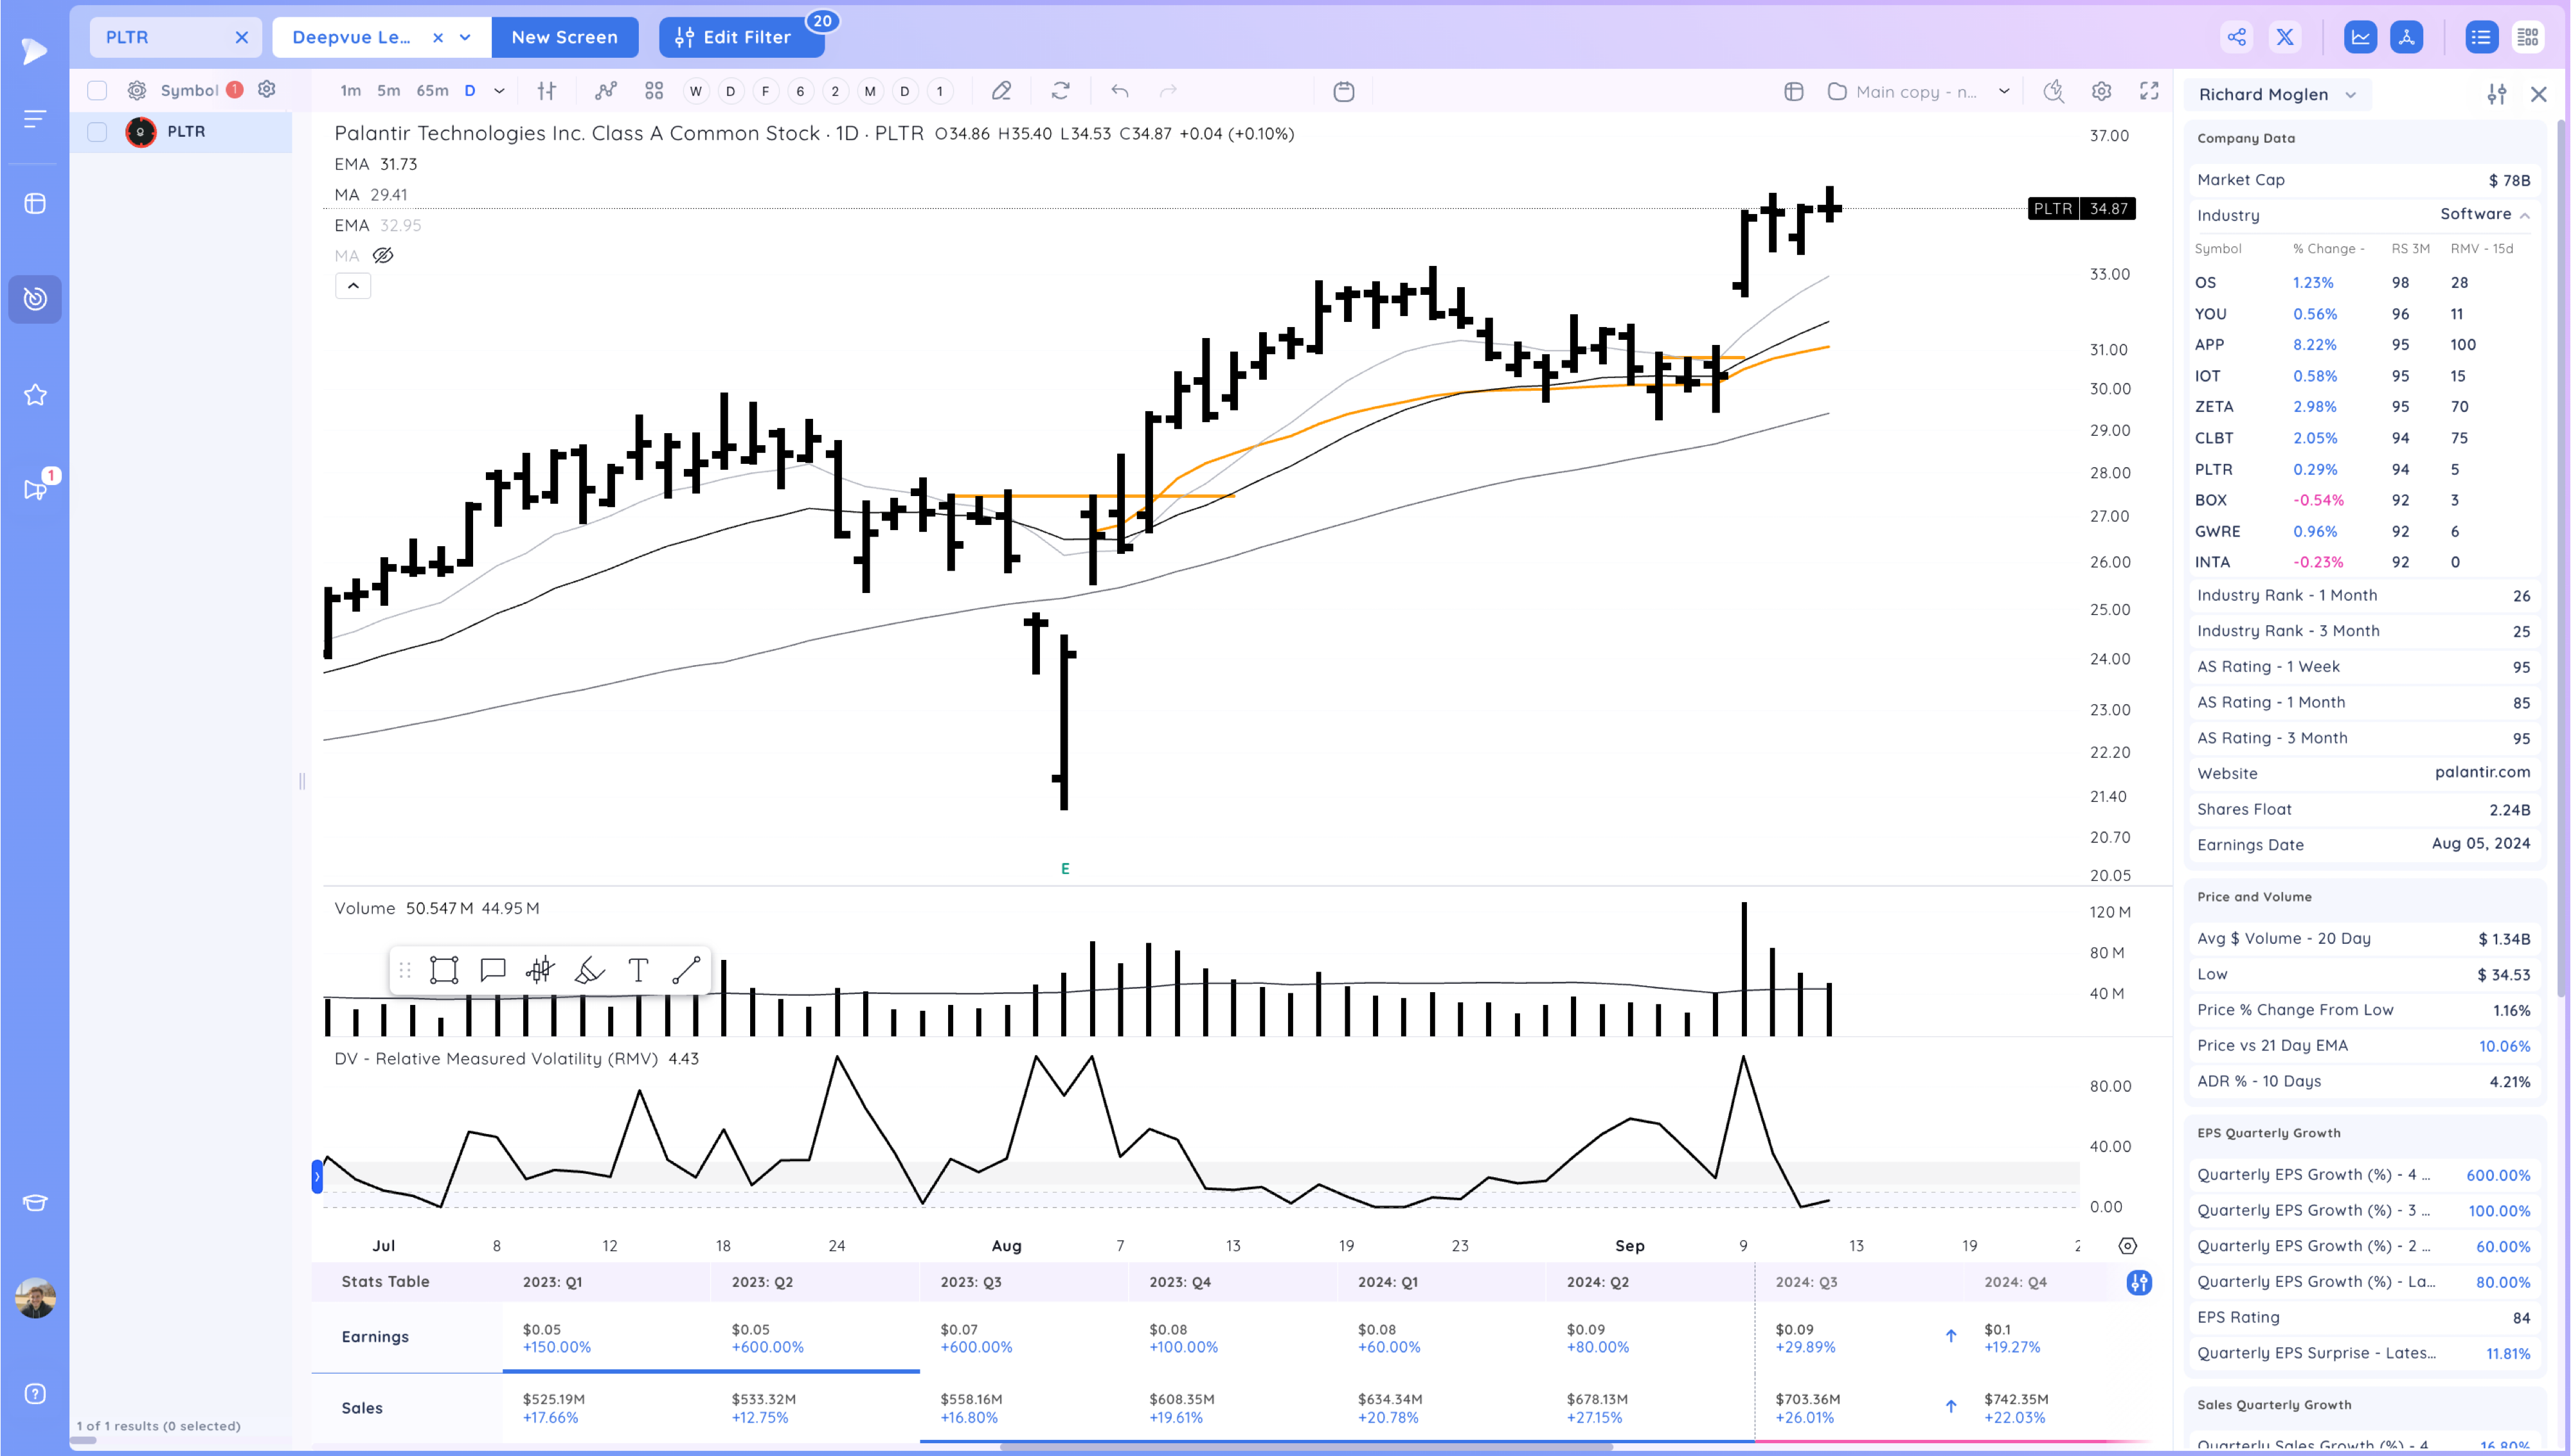Open chart settings gear icon
The image size is (2571, 1456).
tap(2101, 91)
